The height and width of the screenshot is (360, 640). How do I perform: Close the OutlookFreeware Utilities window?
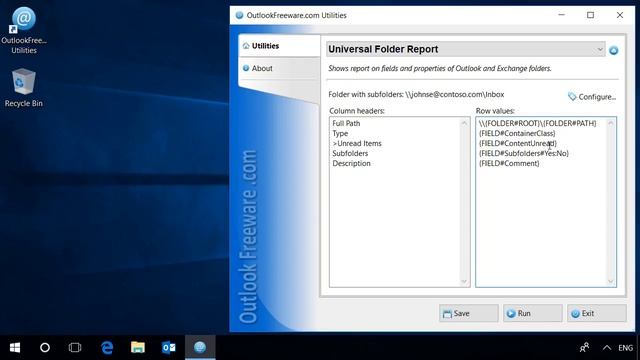620,15
